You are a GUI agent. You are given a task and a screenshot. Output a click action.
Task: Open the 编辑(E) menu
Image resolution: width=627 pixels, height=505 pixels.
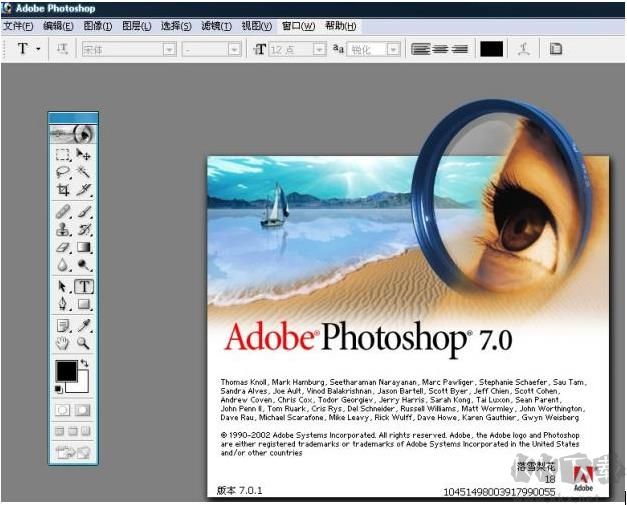point(58,26)
